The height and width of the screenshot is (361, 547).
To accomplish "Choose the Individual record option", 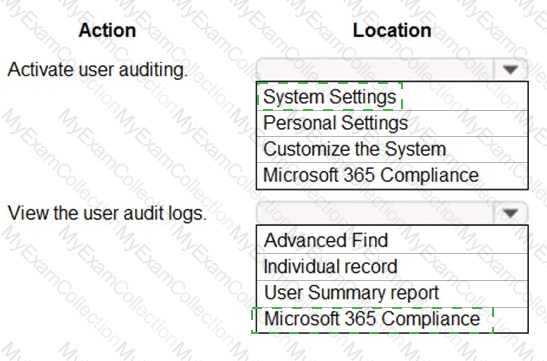I will (392, 267).
